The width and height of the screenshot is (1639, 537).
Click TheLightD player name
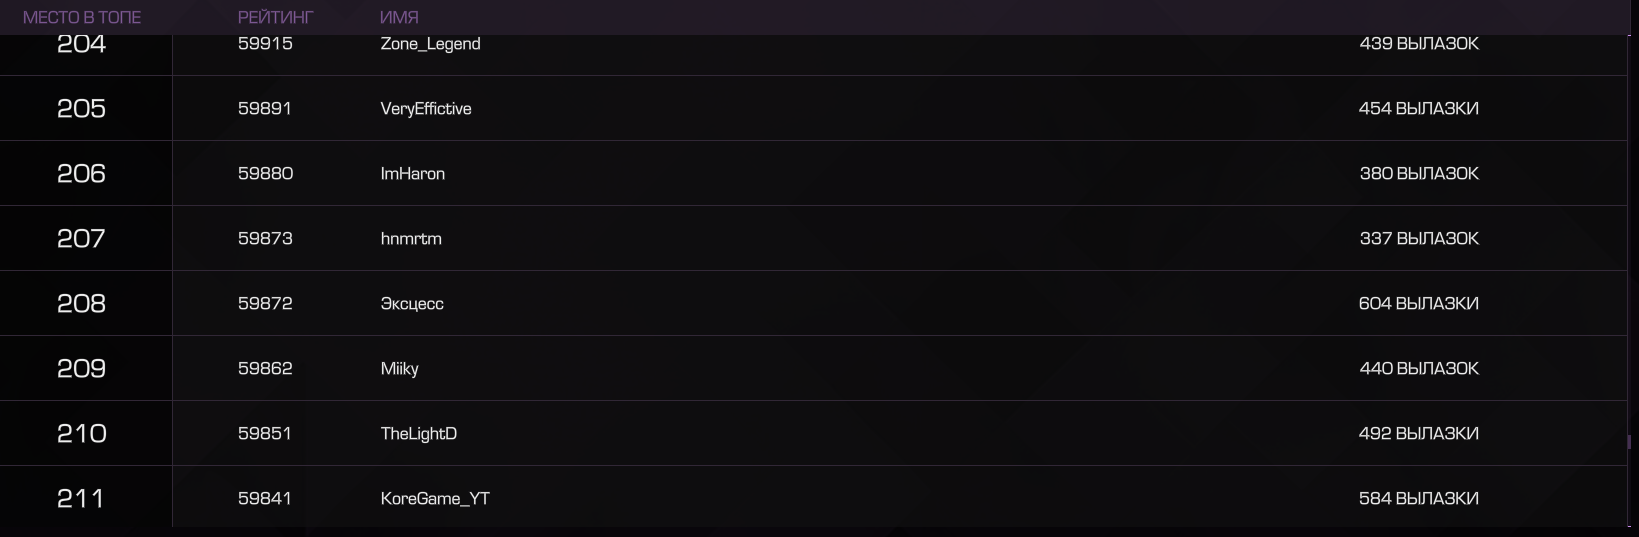point(419,434)
